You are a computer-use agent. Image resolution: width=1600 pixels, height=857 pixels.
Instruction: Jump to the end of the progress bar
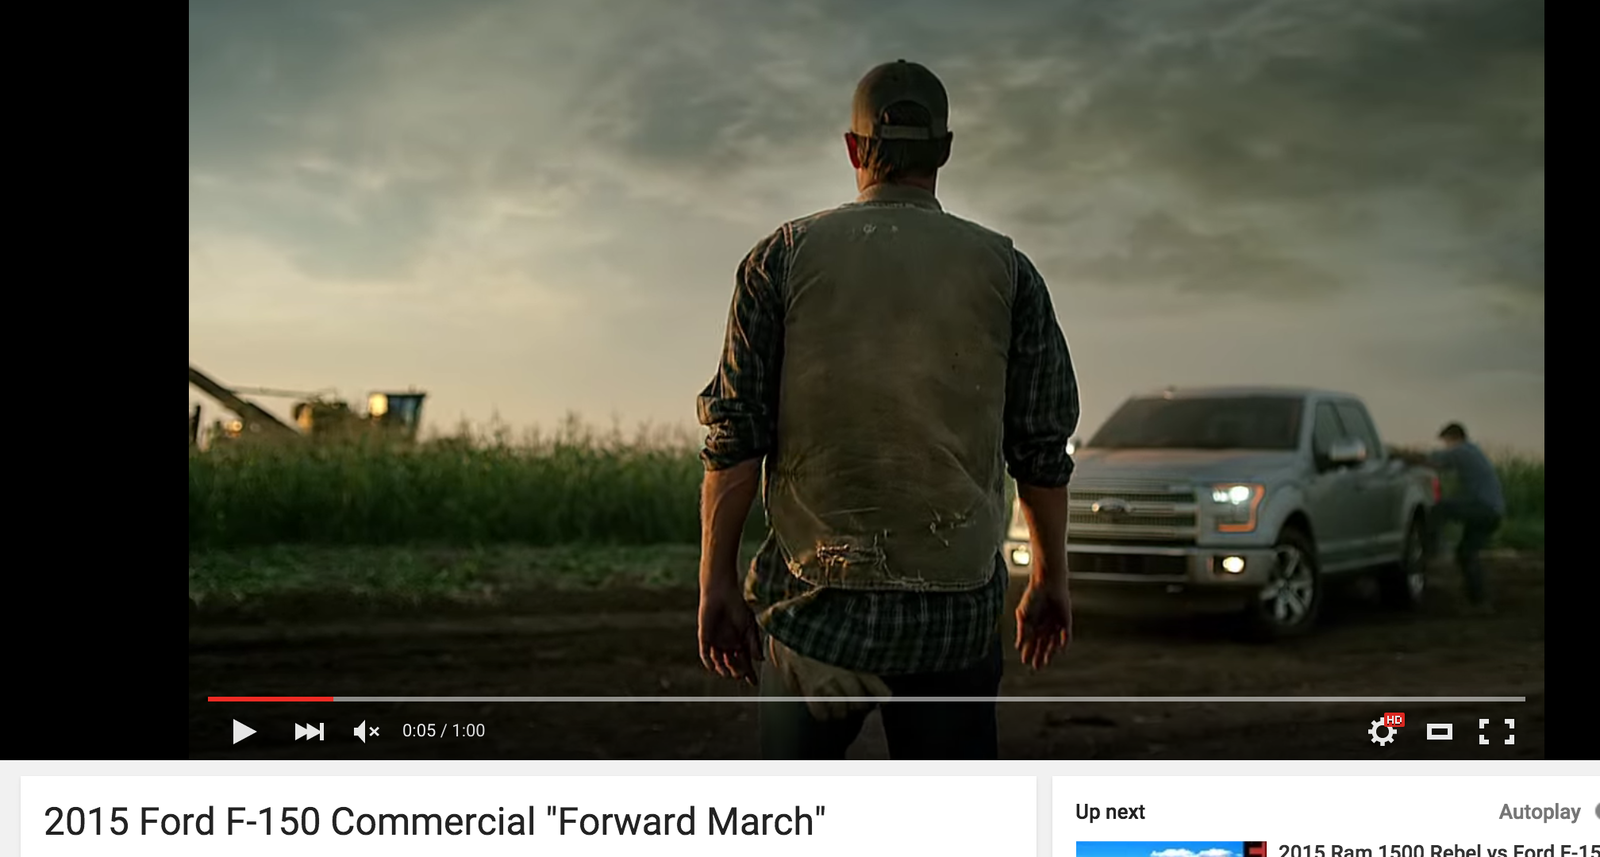pyautogui.click(x=1523, y=698)
